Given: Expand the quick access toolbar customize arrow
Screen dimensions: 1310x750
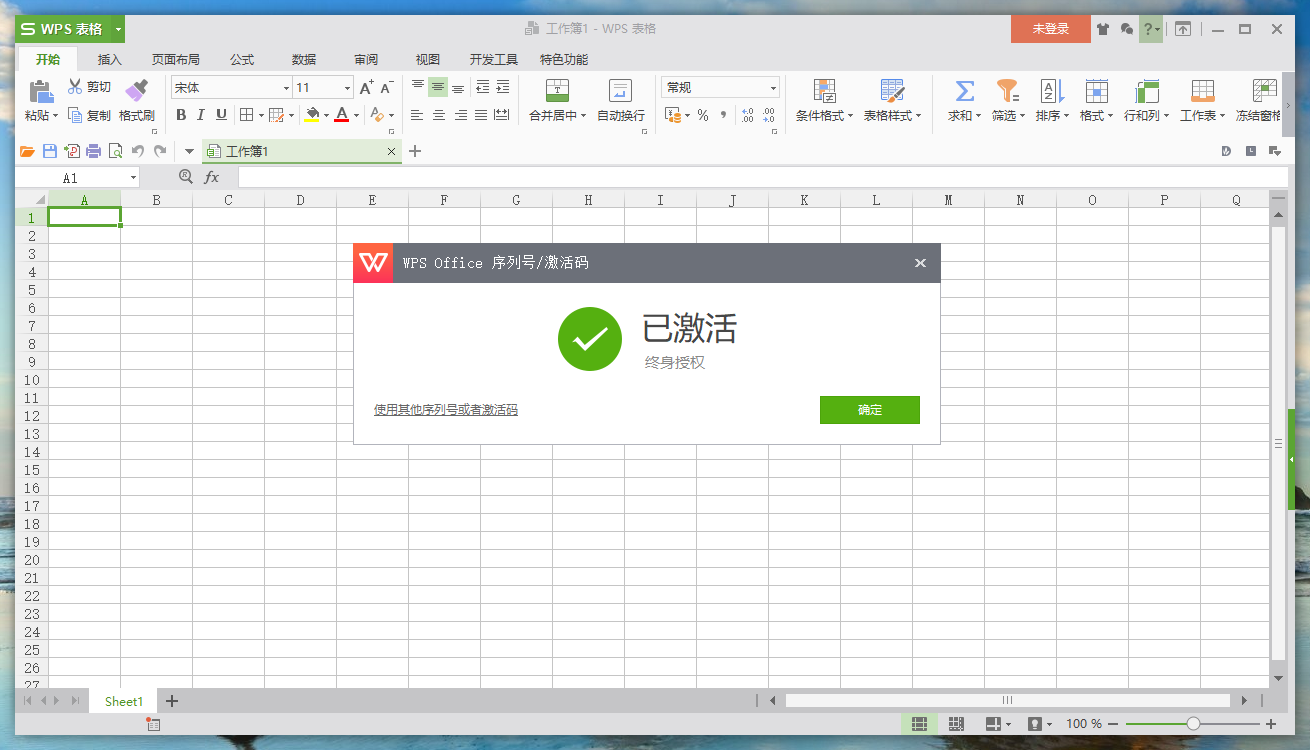Looking at the screenshot, I should (189, 151).
